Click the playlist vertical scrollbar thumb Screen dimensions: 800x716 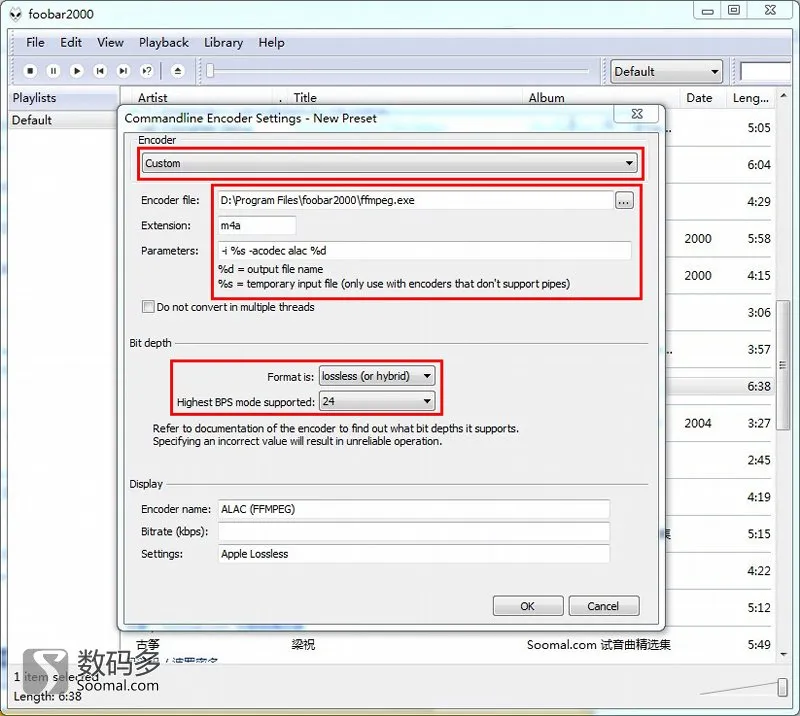coord(783,364)
